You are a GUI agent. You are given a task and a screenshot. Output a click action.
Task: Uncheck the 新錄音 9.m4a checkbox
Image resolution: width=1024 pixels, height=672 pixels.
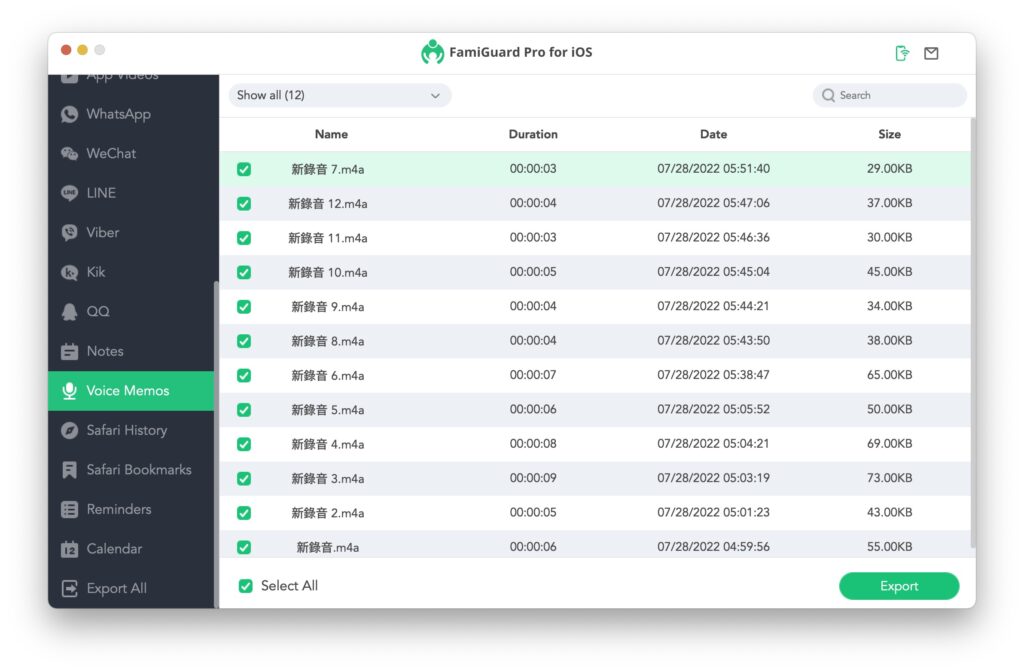tap(244, 307)
